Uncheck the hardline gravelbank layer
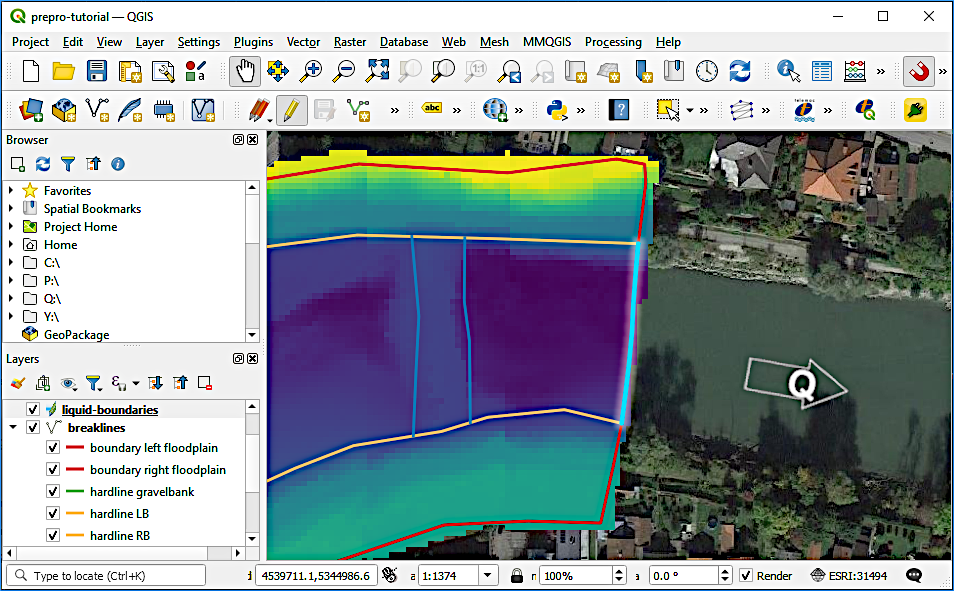 (x=53, y=491)
